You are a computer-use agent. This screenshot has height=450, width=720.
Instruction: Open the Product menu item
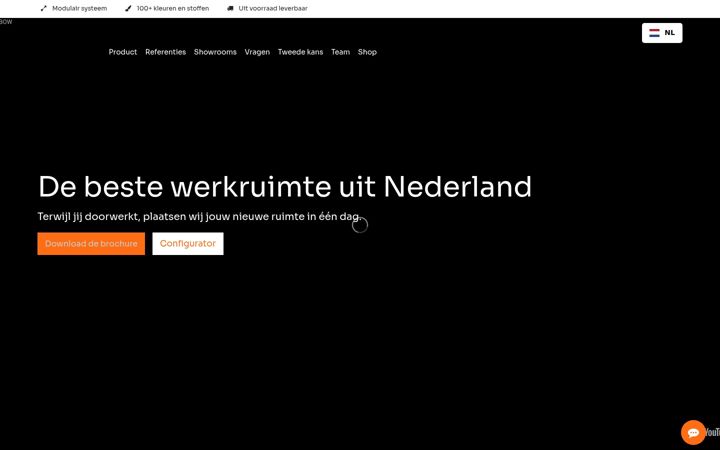tap(123, 52)
